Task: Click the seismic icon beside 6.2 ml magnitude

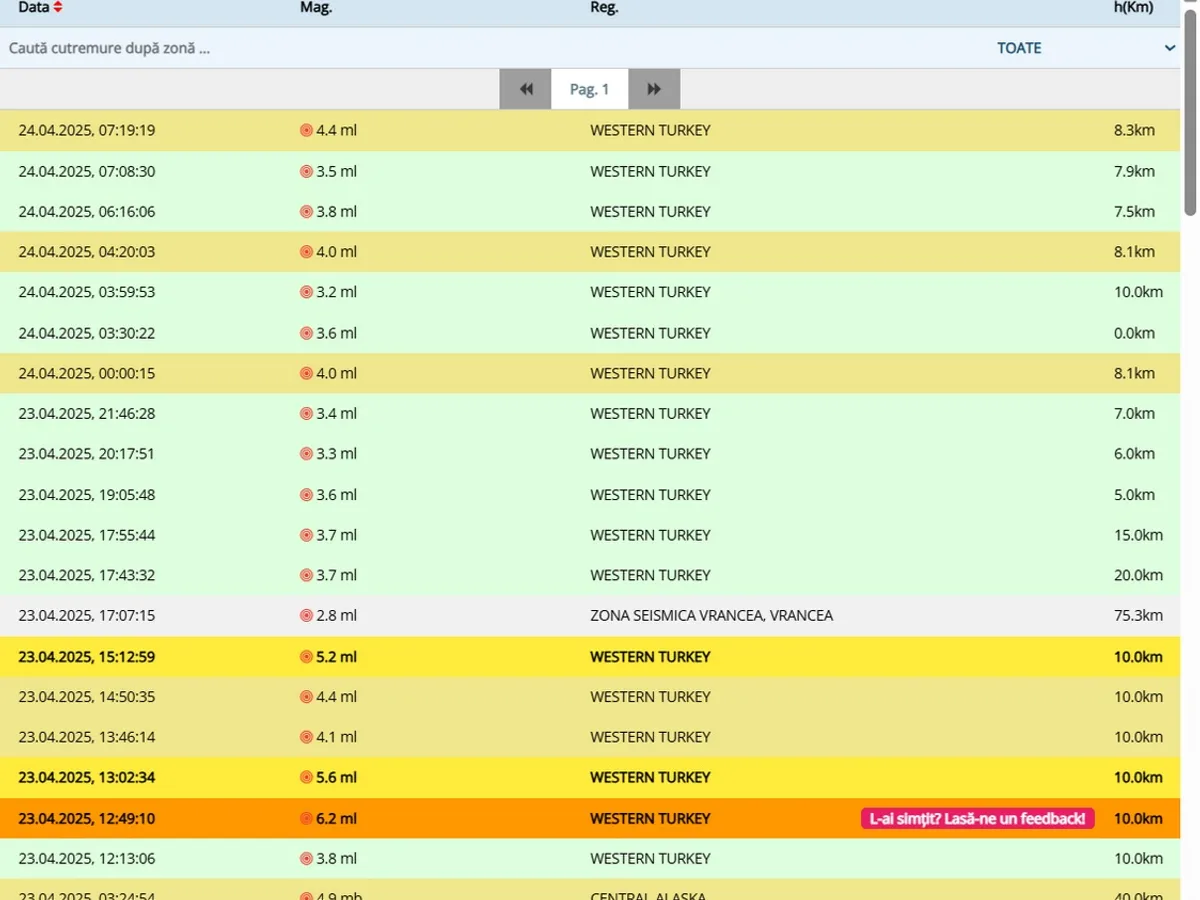Action: tap(306, 818)
